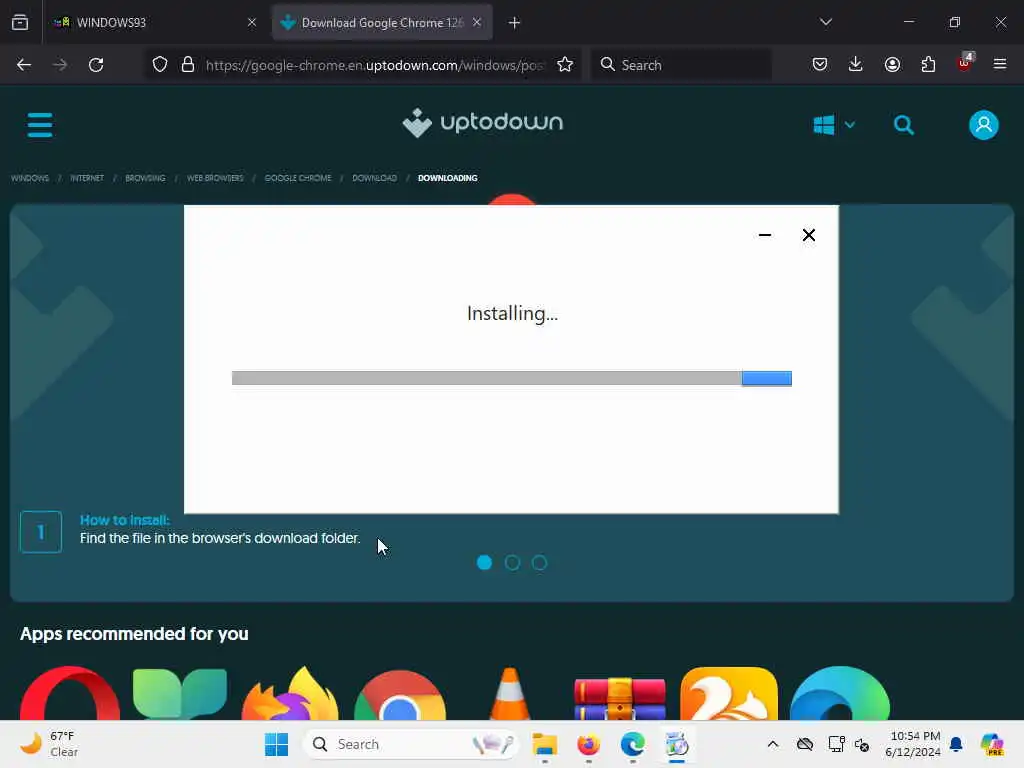Go to WEB BROWSERS breadcrumb link
Screen dimensions: 1024x768
(x=215, y=178)
